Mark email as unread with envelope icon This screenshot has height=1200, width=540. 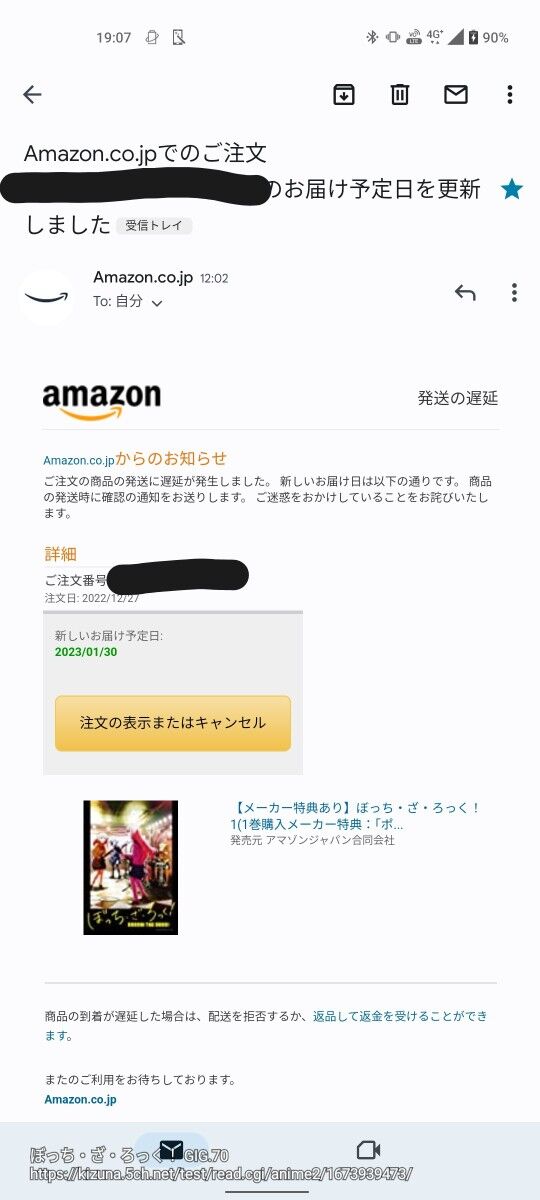(x=456, y=95)
